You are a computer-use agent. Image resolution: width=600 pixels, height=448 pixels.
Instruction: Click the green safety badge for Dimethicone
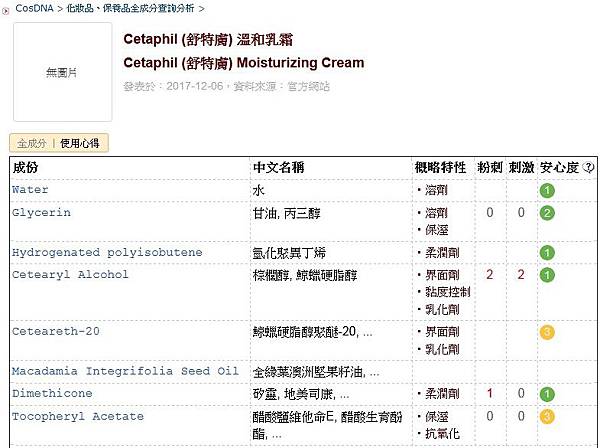point(547,394)
